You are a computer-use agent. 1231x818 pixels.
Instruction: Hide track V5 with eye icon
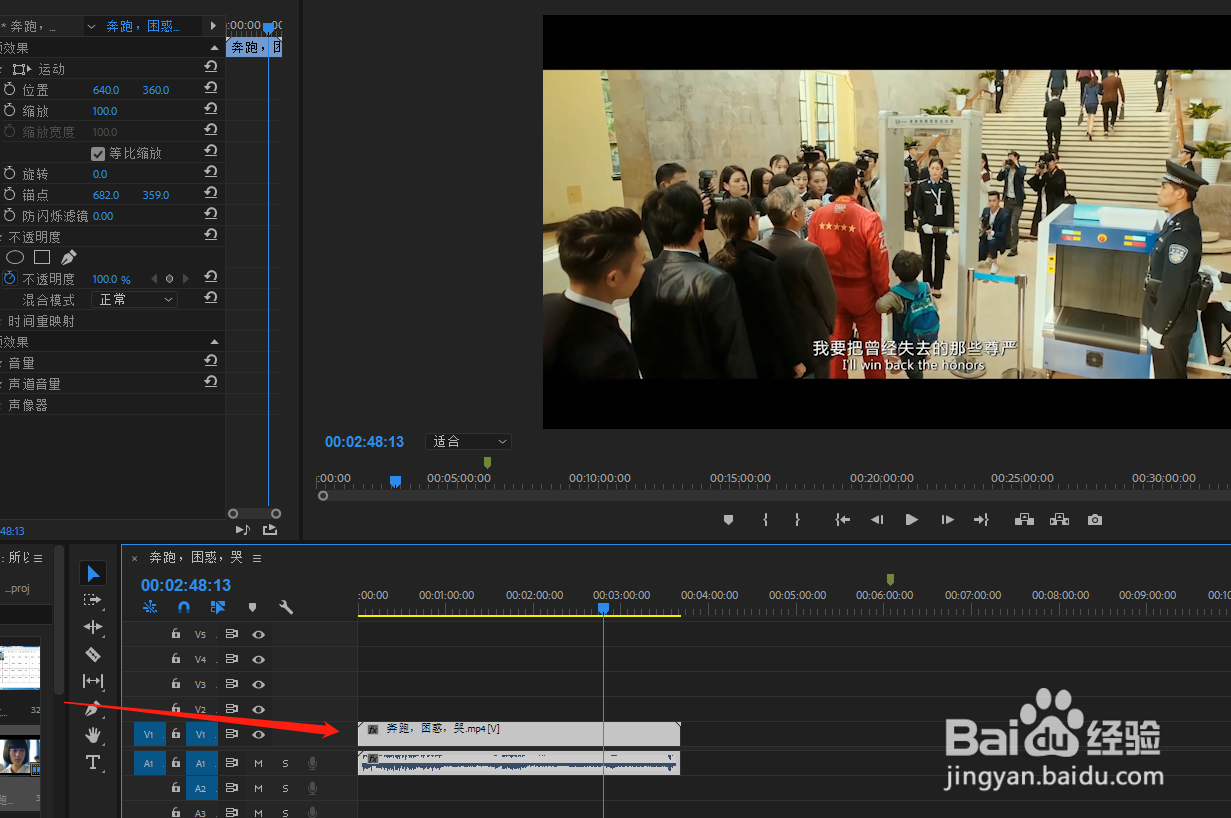pyautogui.click(x=259, y=634)
